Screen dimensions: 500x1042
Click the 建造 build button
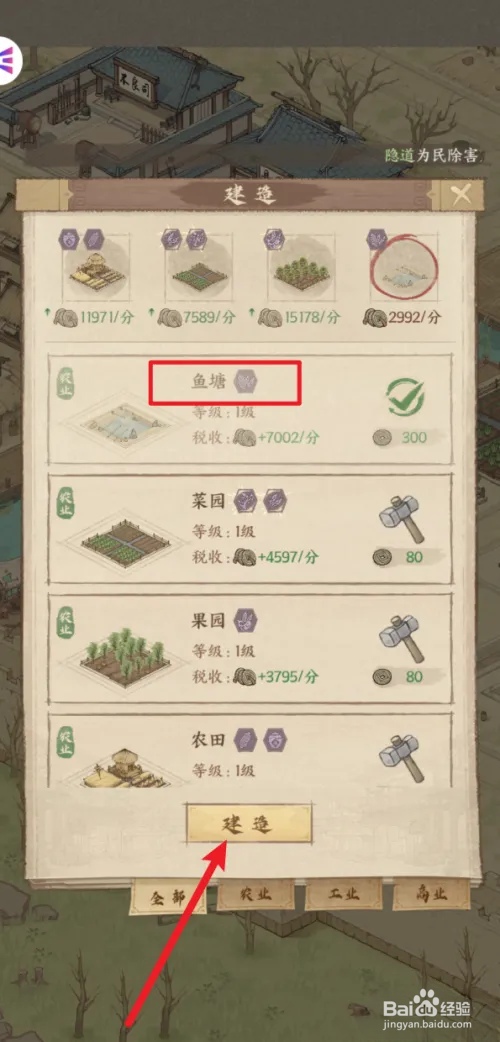pyautogui.click(x=249, y=824)
